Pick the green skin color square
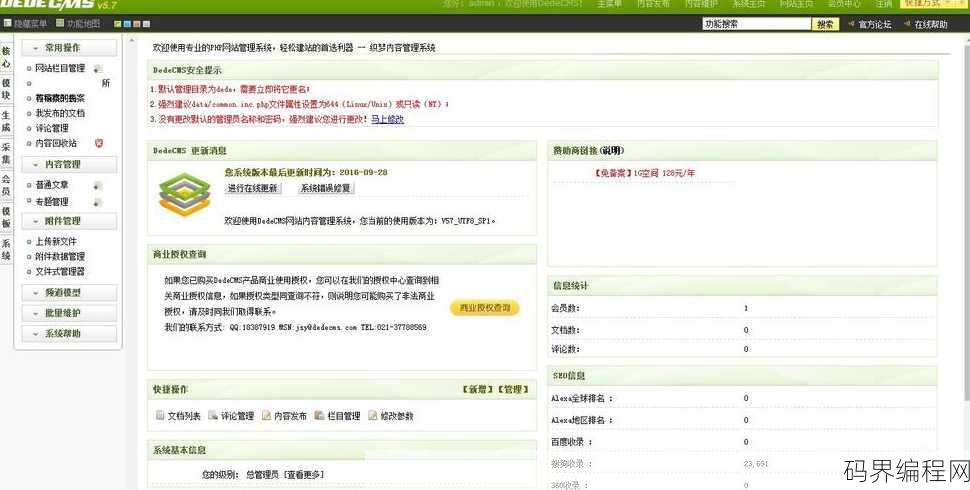Screen dimensions: 970x490 (118, 24)
